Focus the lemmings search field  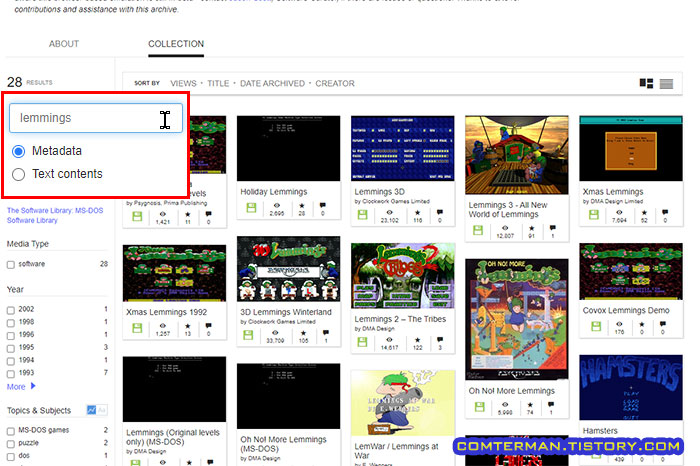pyautogui.click(x=96, y=118)
